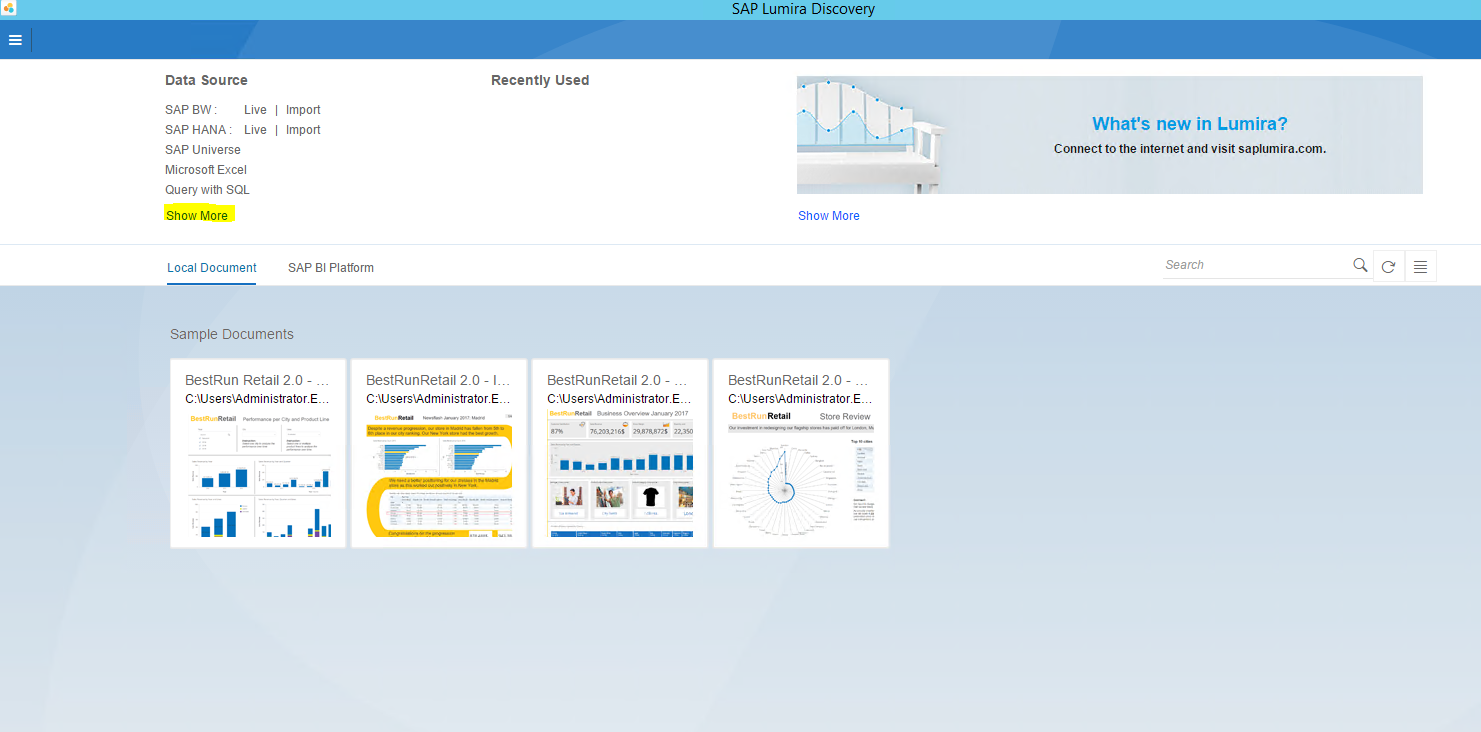This screenshot has height=732, width=1481.
Task: Click the "SAP BW :" label
Action: pos(191,110)
